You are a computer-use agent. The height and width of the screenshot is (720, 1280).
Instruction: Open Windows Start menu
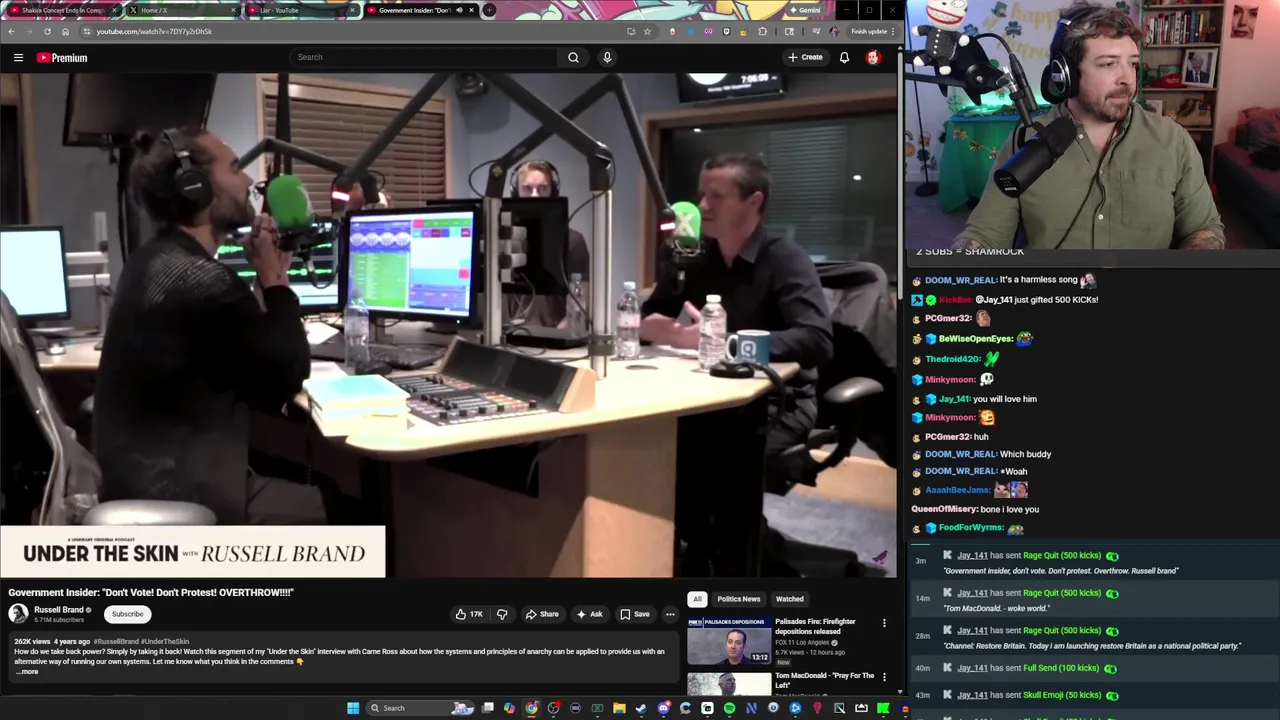(353, 708)
